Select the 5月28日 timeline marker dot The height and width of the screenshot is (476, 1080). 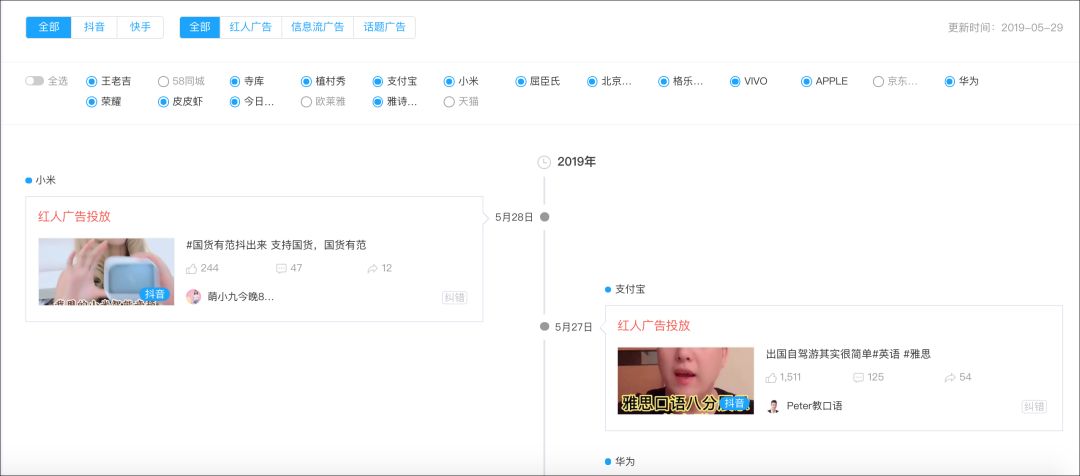(544, 217)
